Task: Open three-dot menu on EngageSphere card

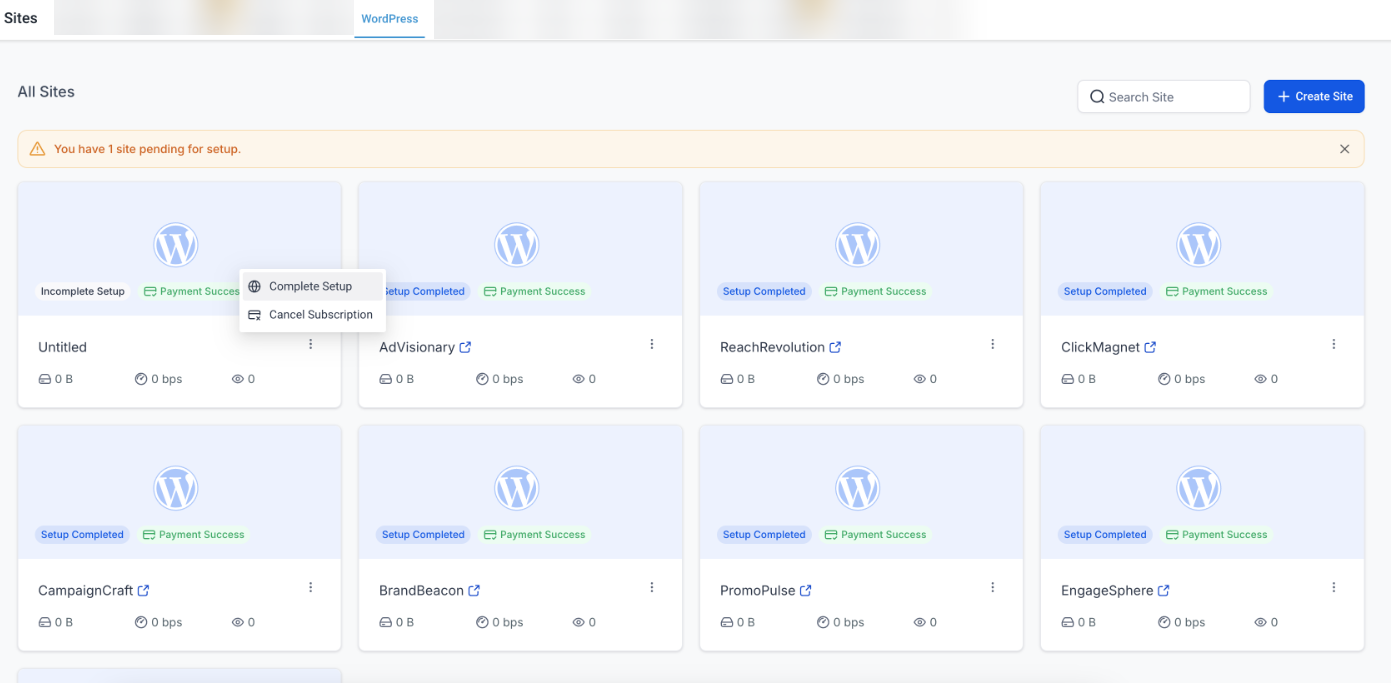Action: [1334, 587]
